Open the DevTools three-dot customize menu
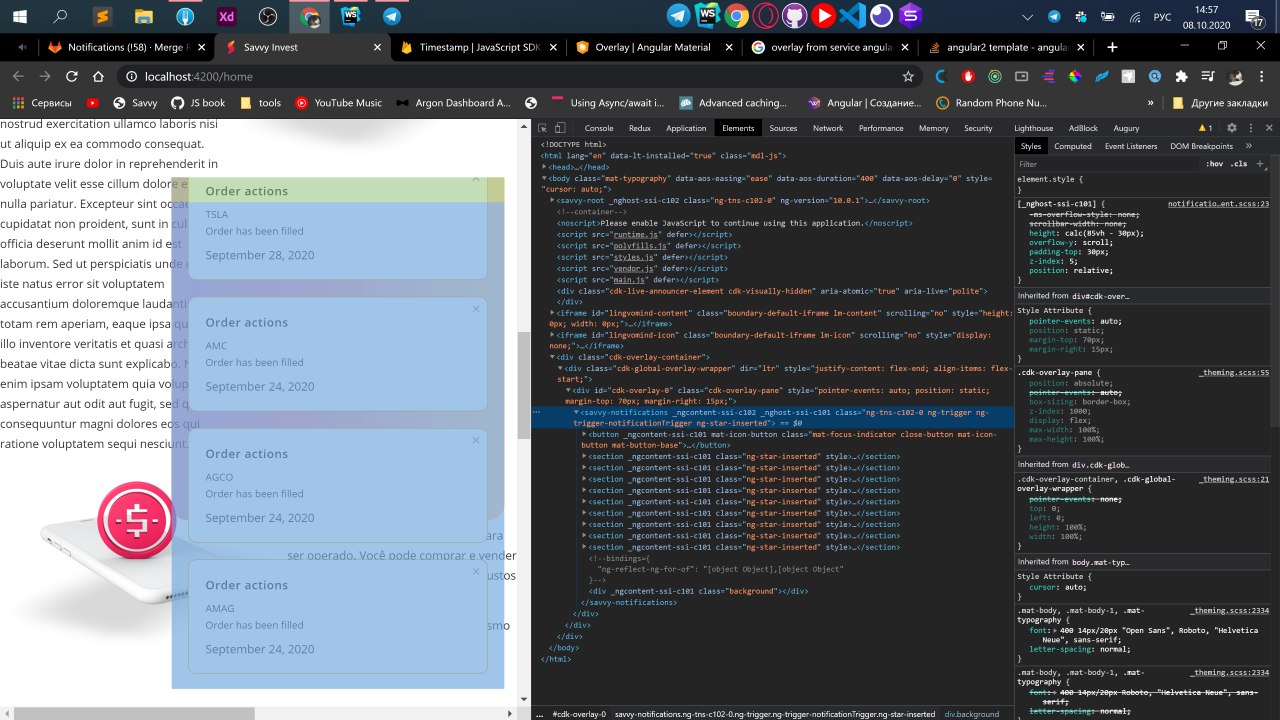 (1251, 128)
